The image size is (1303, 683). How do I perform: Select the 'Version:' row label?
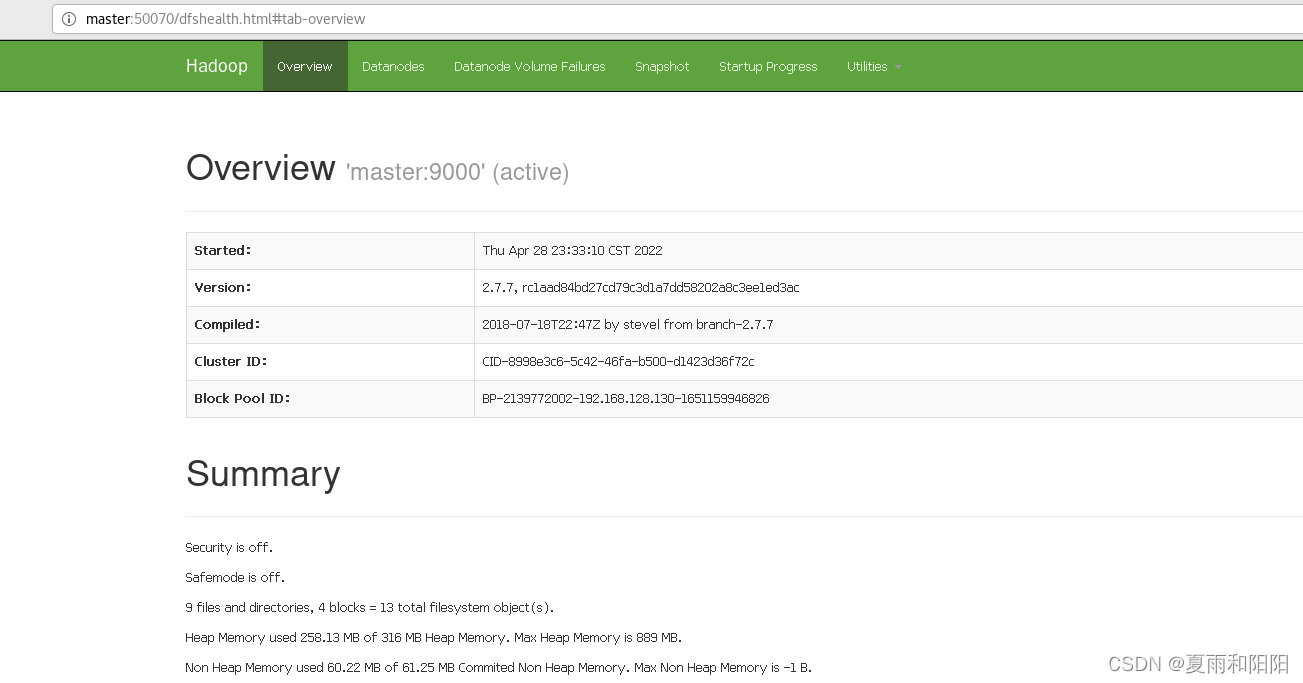(x=222, y=288)
